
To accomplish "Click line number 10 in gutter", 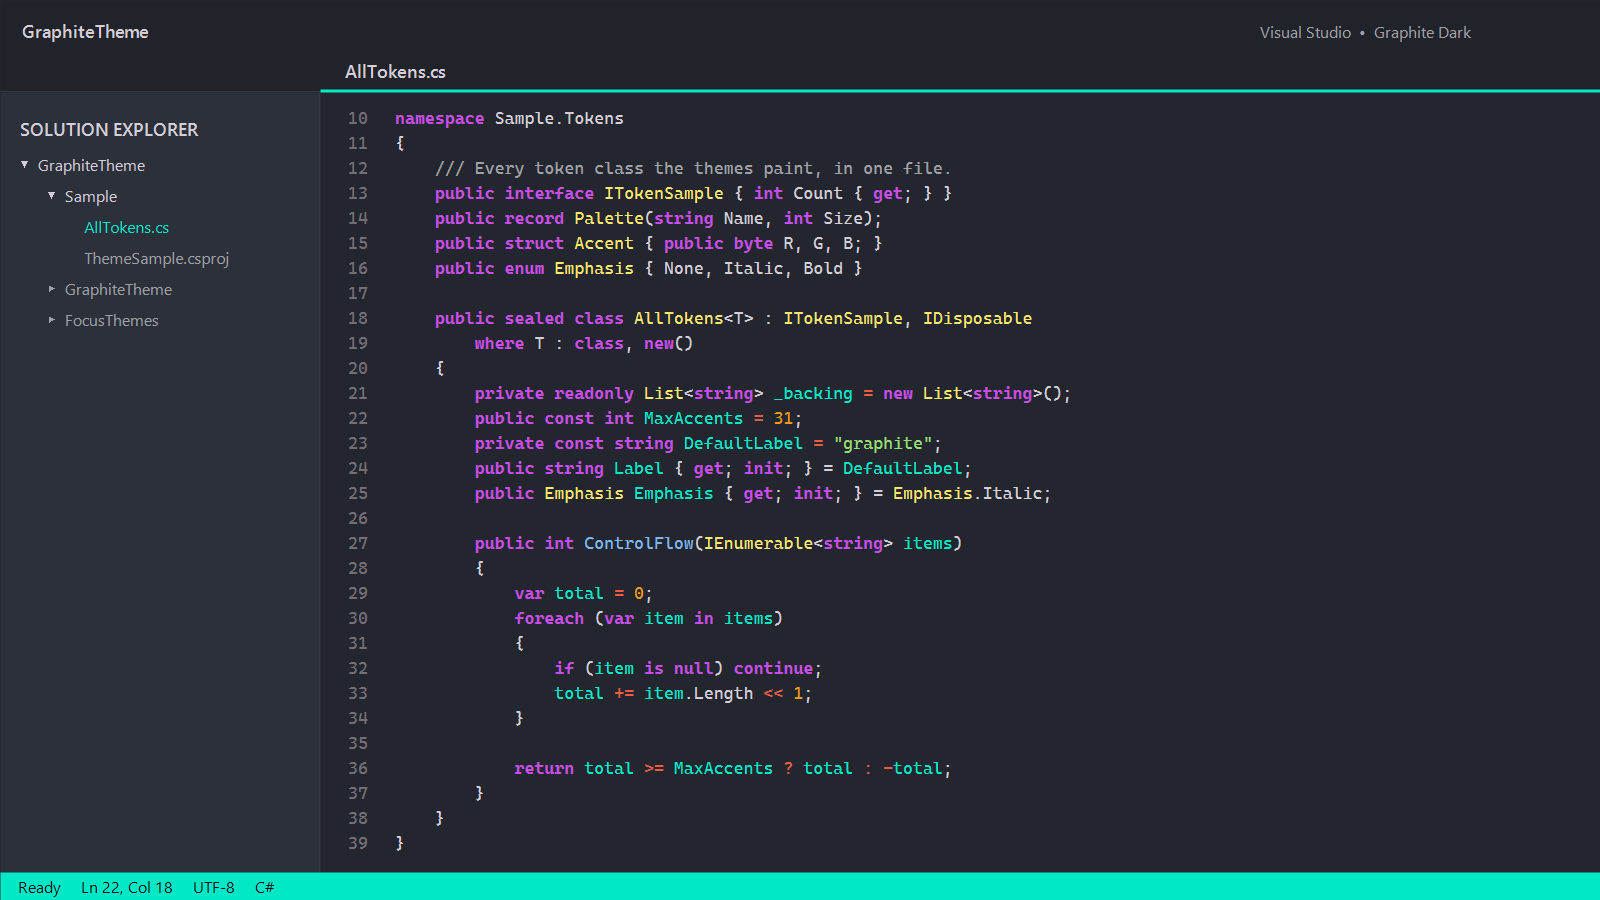I will tap(358, 118).
